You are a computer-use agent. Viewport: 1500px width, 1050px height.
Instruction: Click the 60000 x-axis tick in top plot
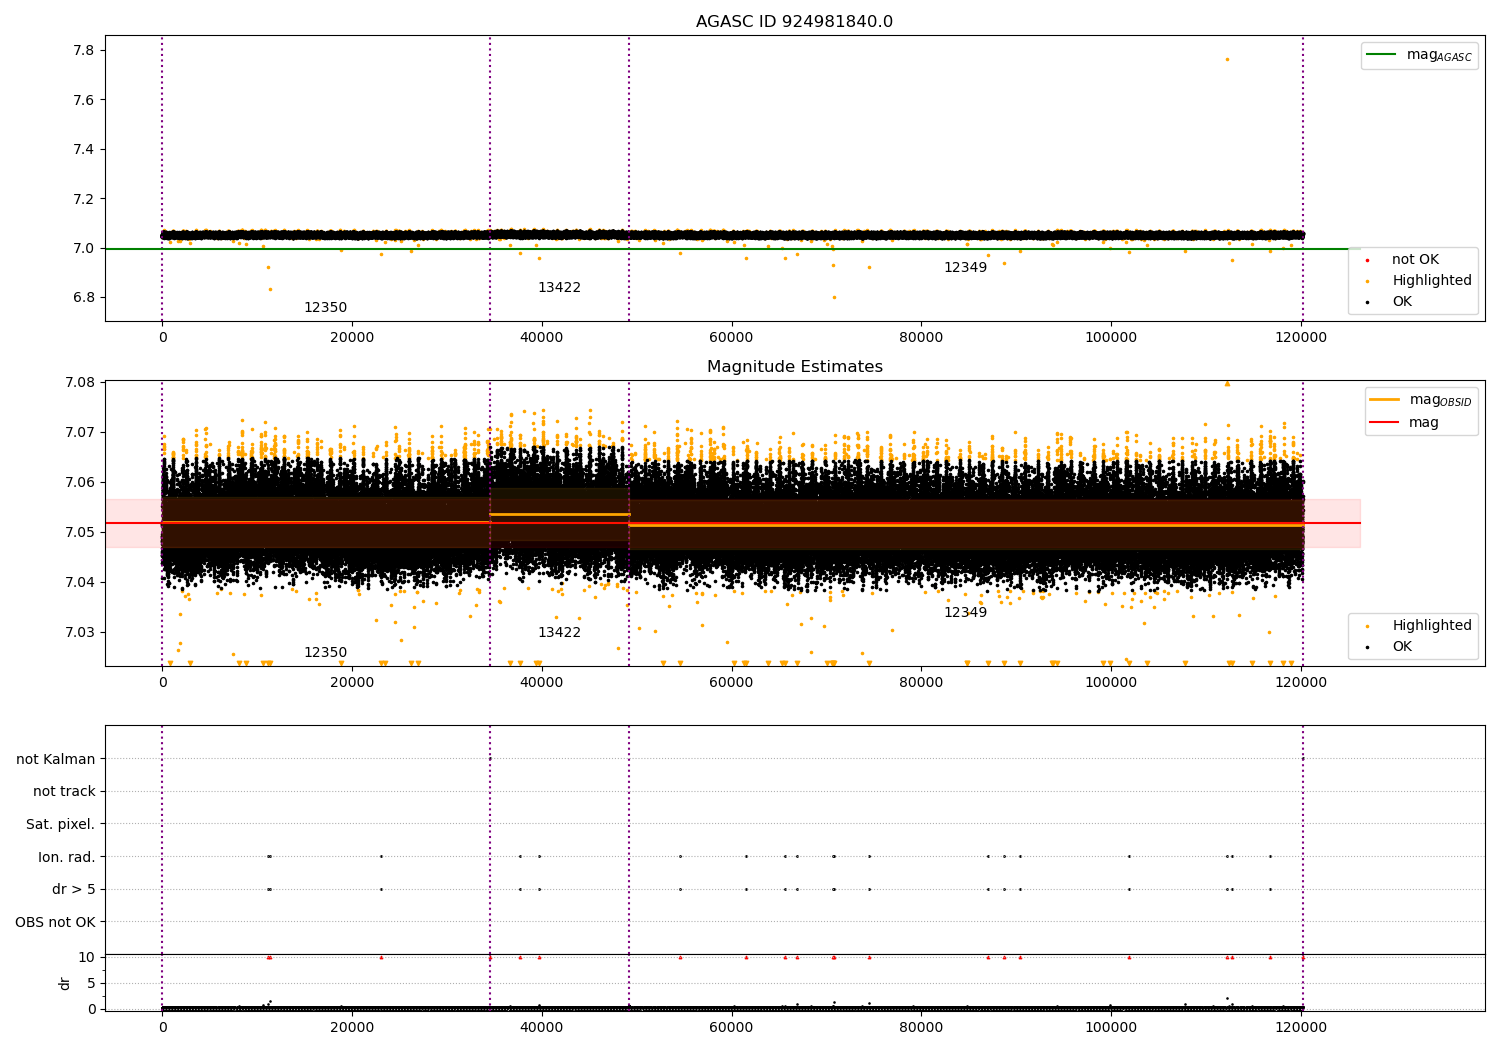(x=731, y=337)
